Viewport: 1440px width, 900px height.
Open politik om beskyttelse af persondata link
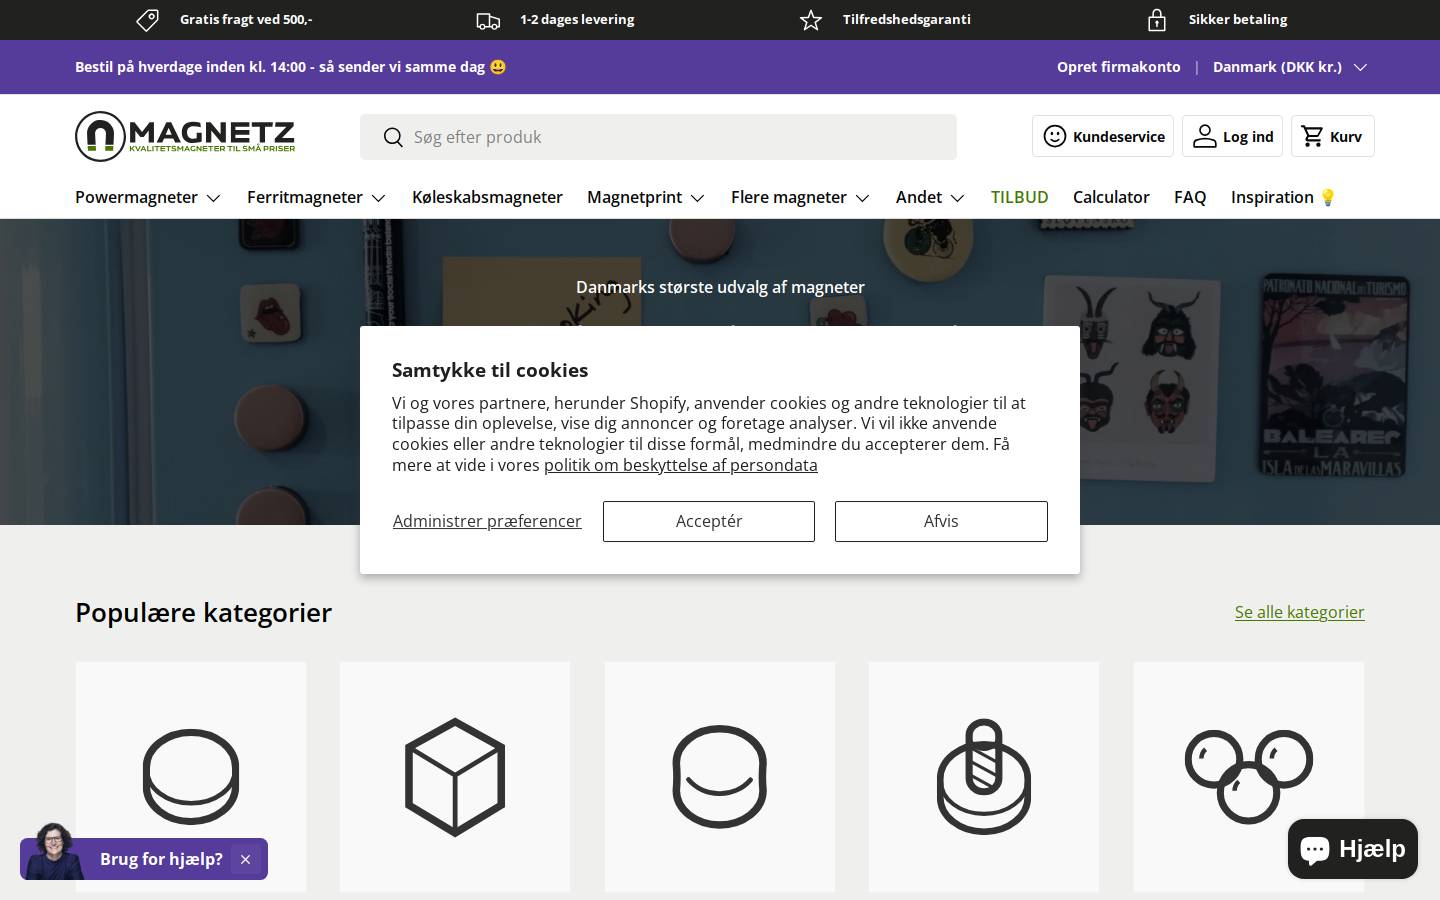point(681,465)
